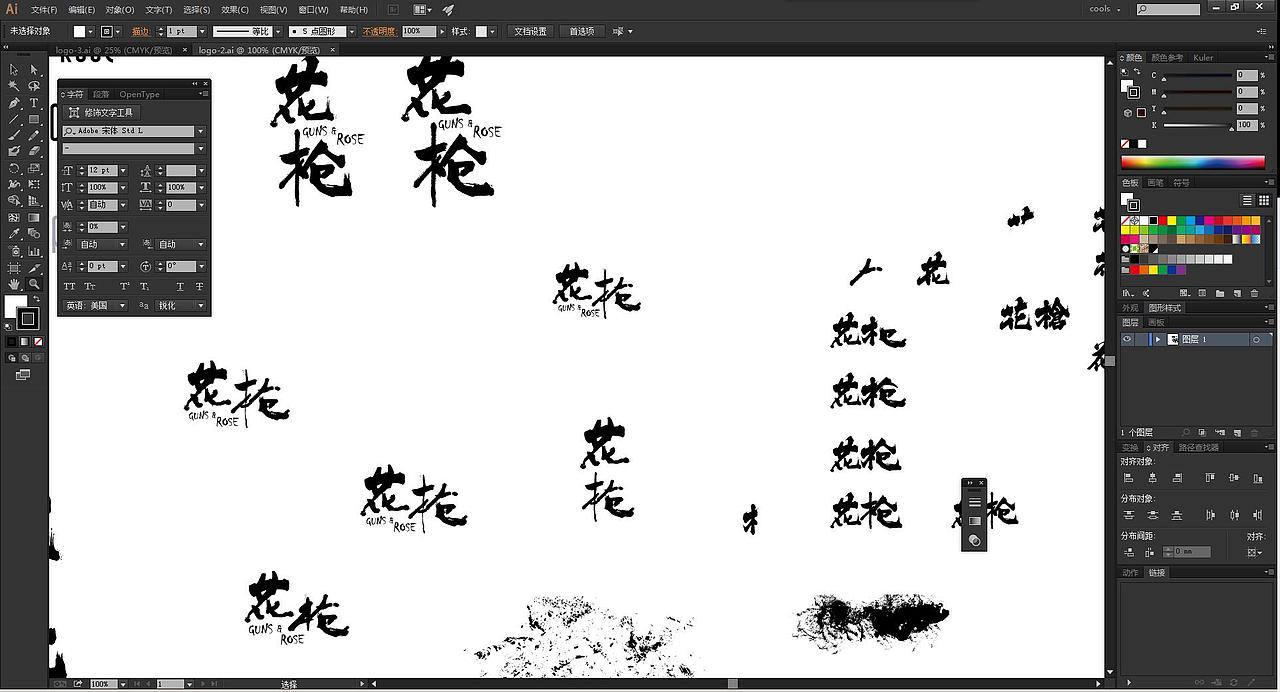Toggle visibility of 图层 1
Screen dimensions: 1280x692
pos(1127,338)
